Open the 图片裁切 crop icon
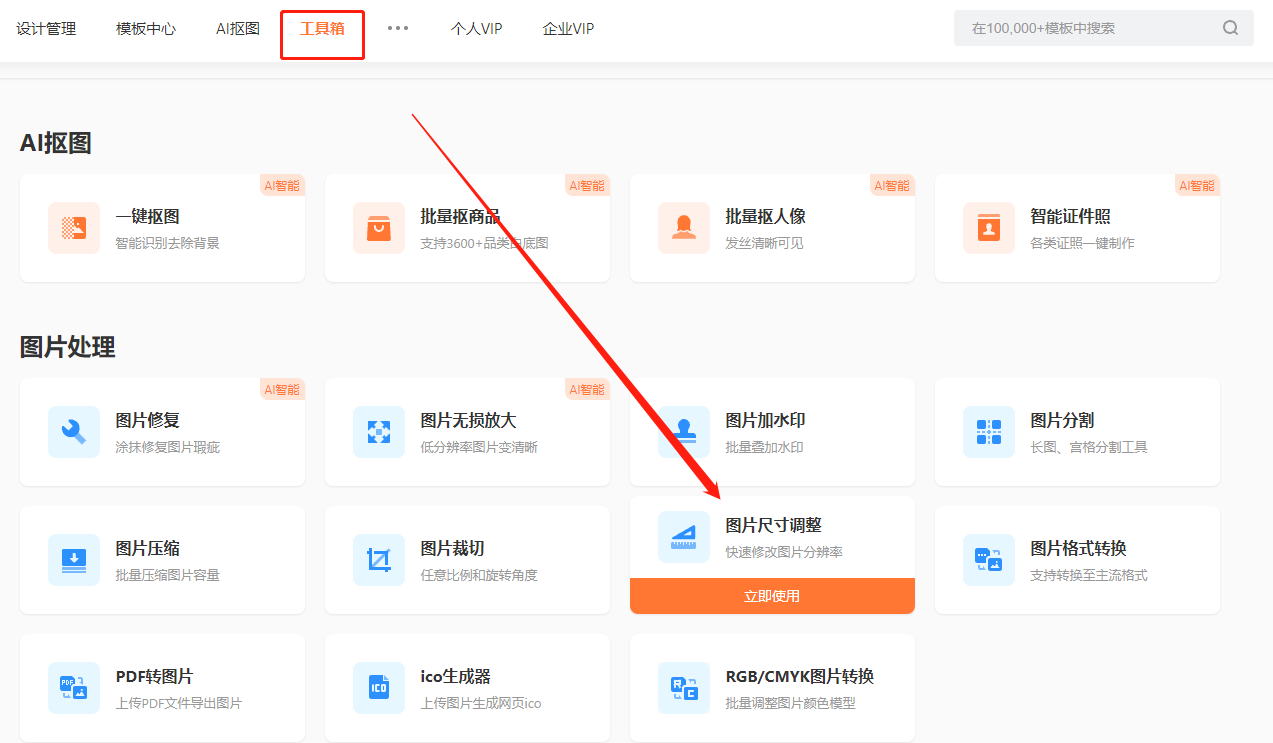Image resolution: width=1273 pixels, height=743 pixels. point(379,560)
